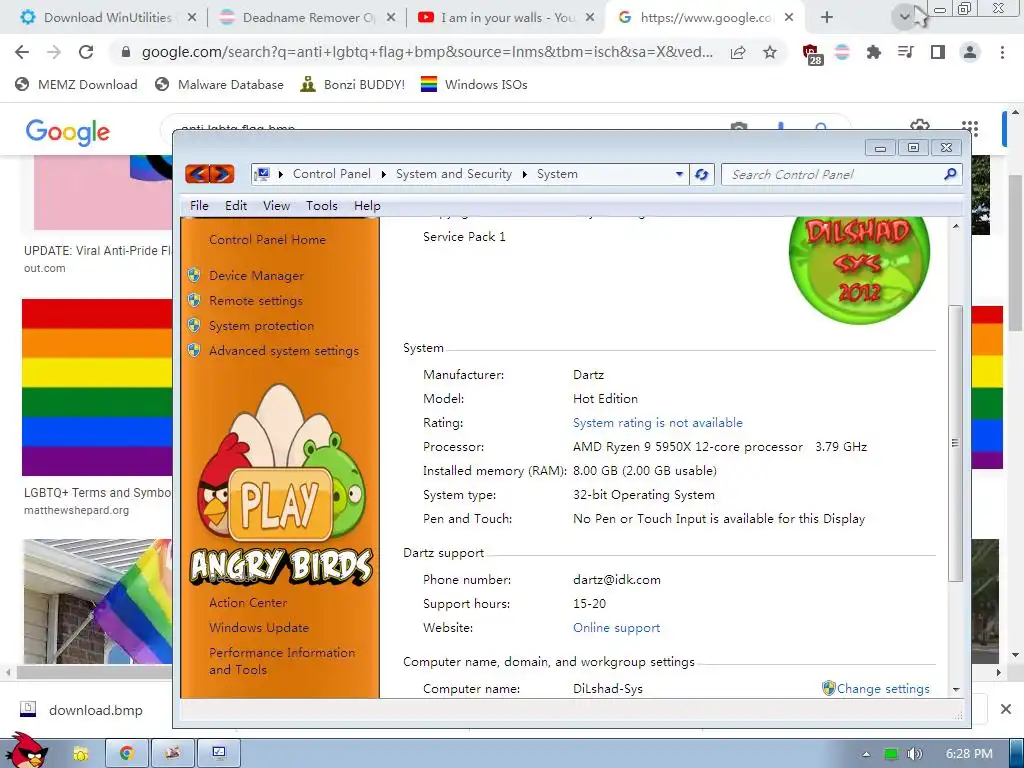Refresh the Control Panel address bar
Screen dimensions: 1024x768
[701, 174]
